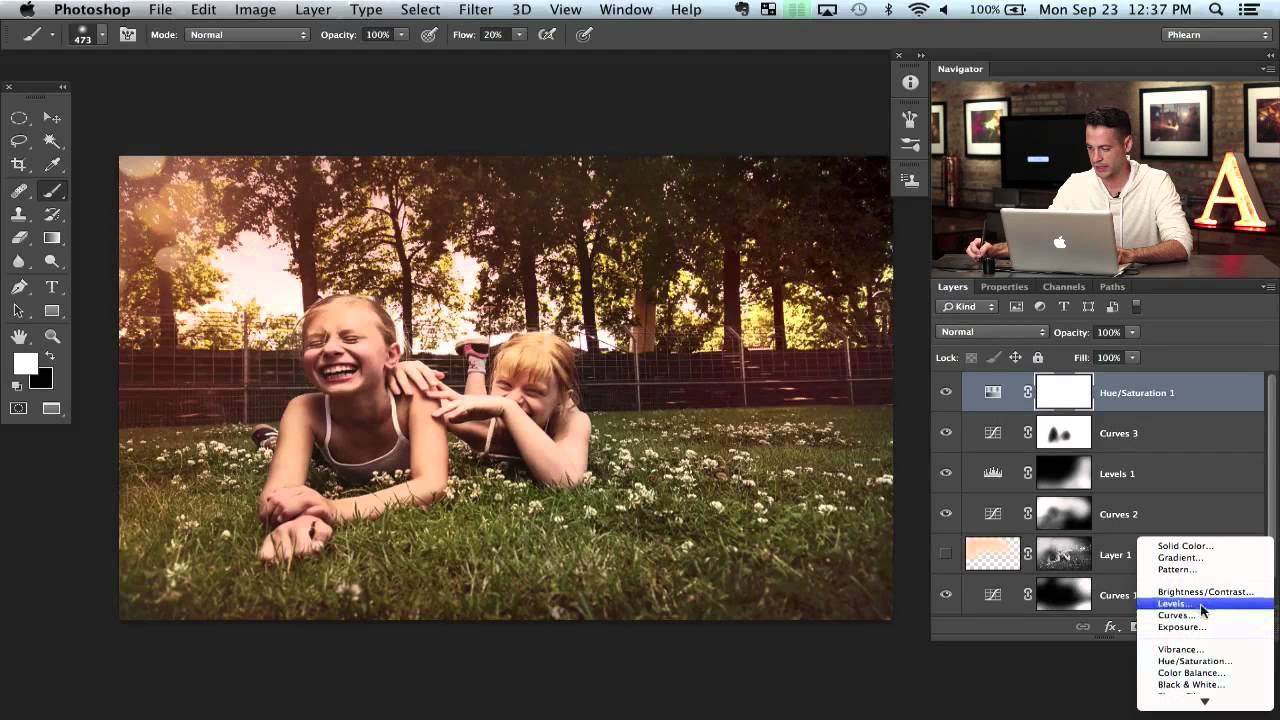Hide the Levels 1 layer
Screen dimensions: 1280x720
tap(945, 473)
